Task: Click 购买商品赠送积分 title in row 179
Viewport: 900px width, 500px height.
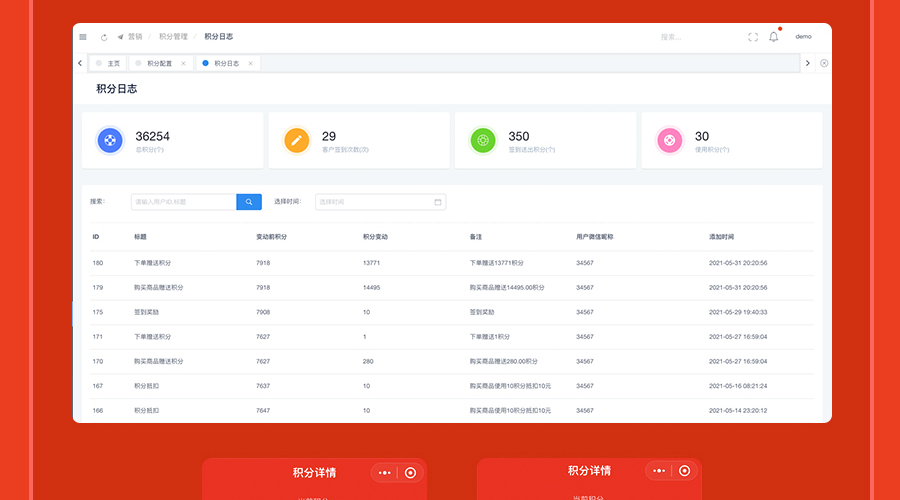Action: coord(158,288)
